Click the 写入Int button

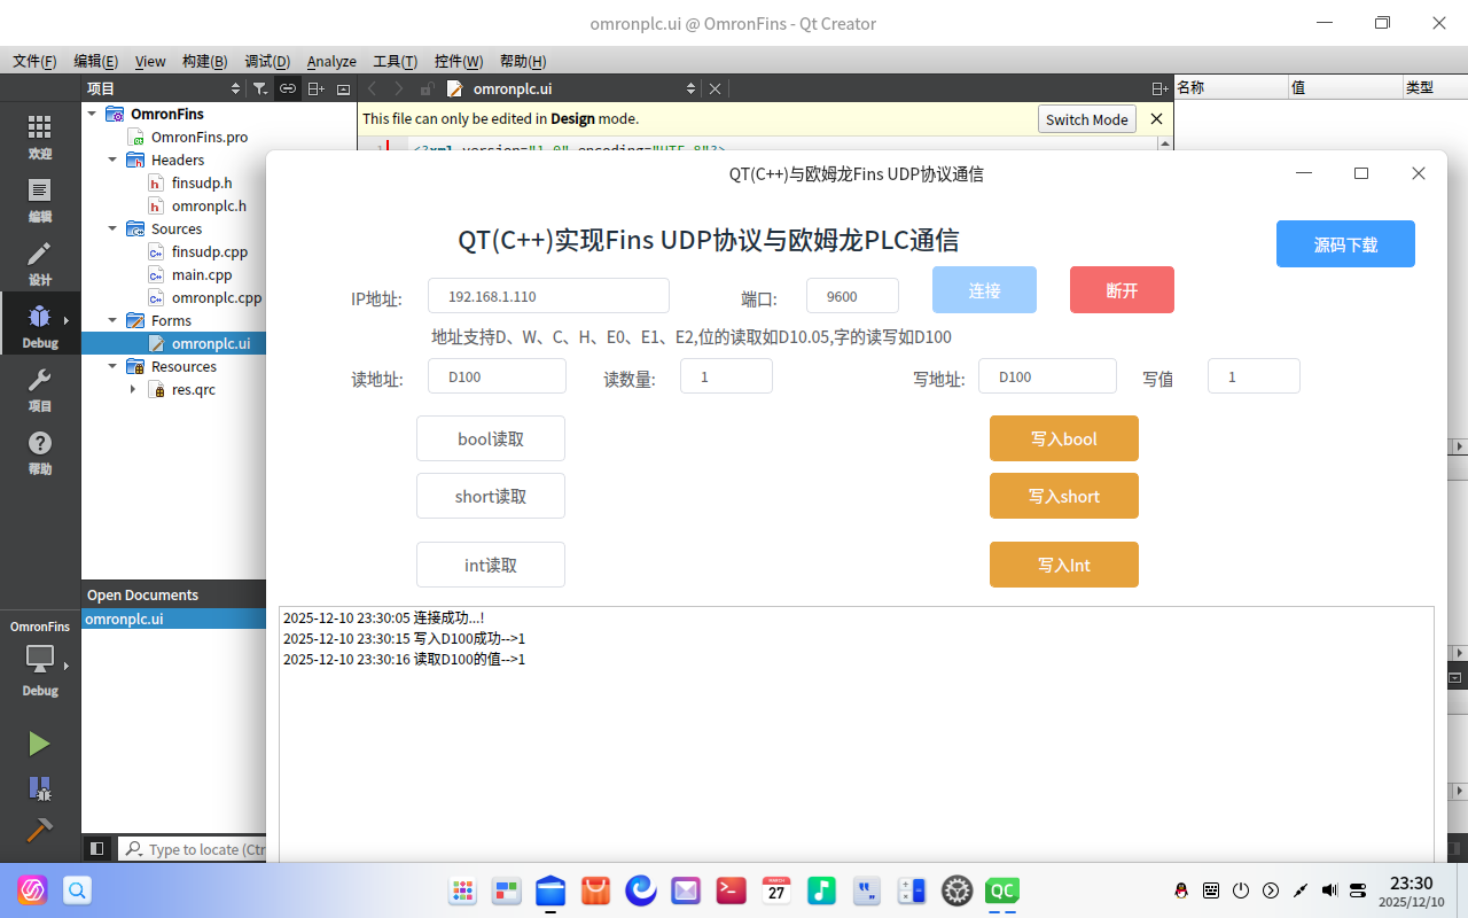click(x=1064, y=565)
